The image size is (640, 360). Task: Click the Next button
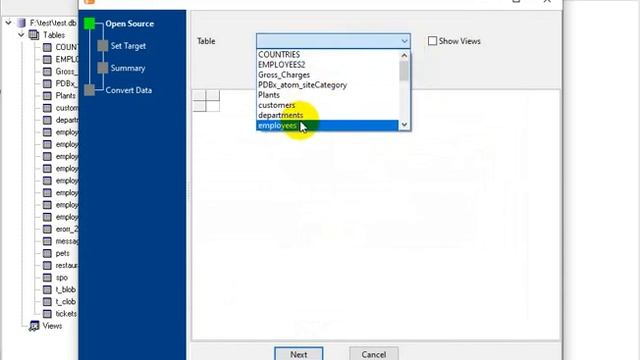pyautogui.click(x=299, y=354)
